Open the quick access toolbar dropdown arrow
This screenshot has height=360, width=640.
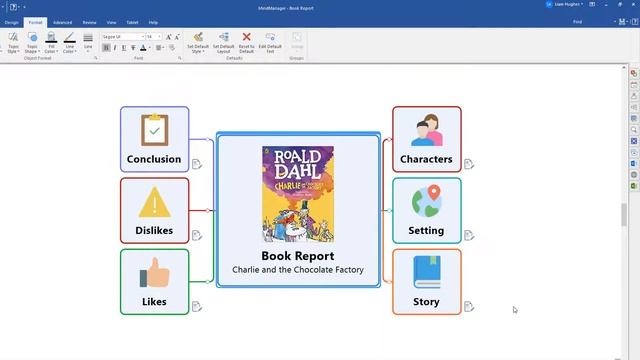point(24,7)
